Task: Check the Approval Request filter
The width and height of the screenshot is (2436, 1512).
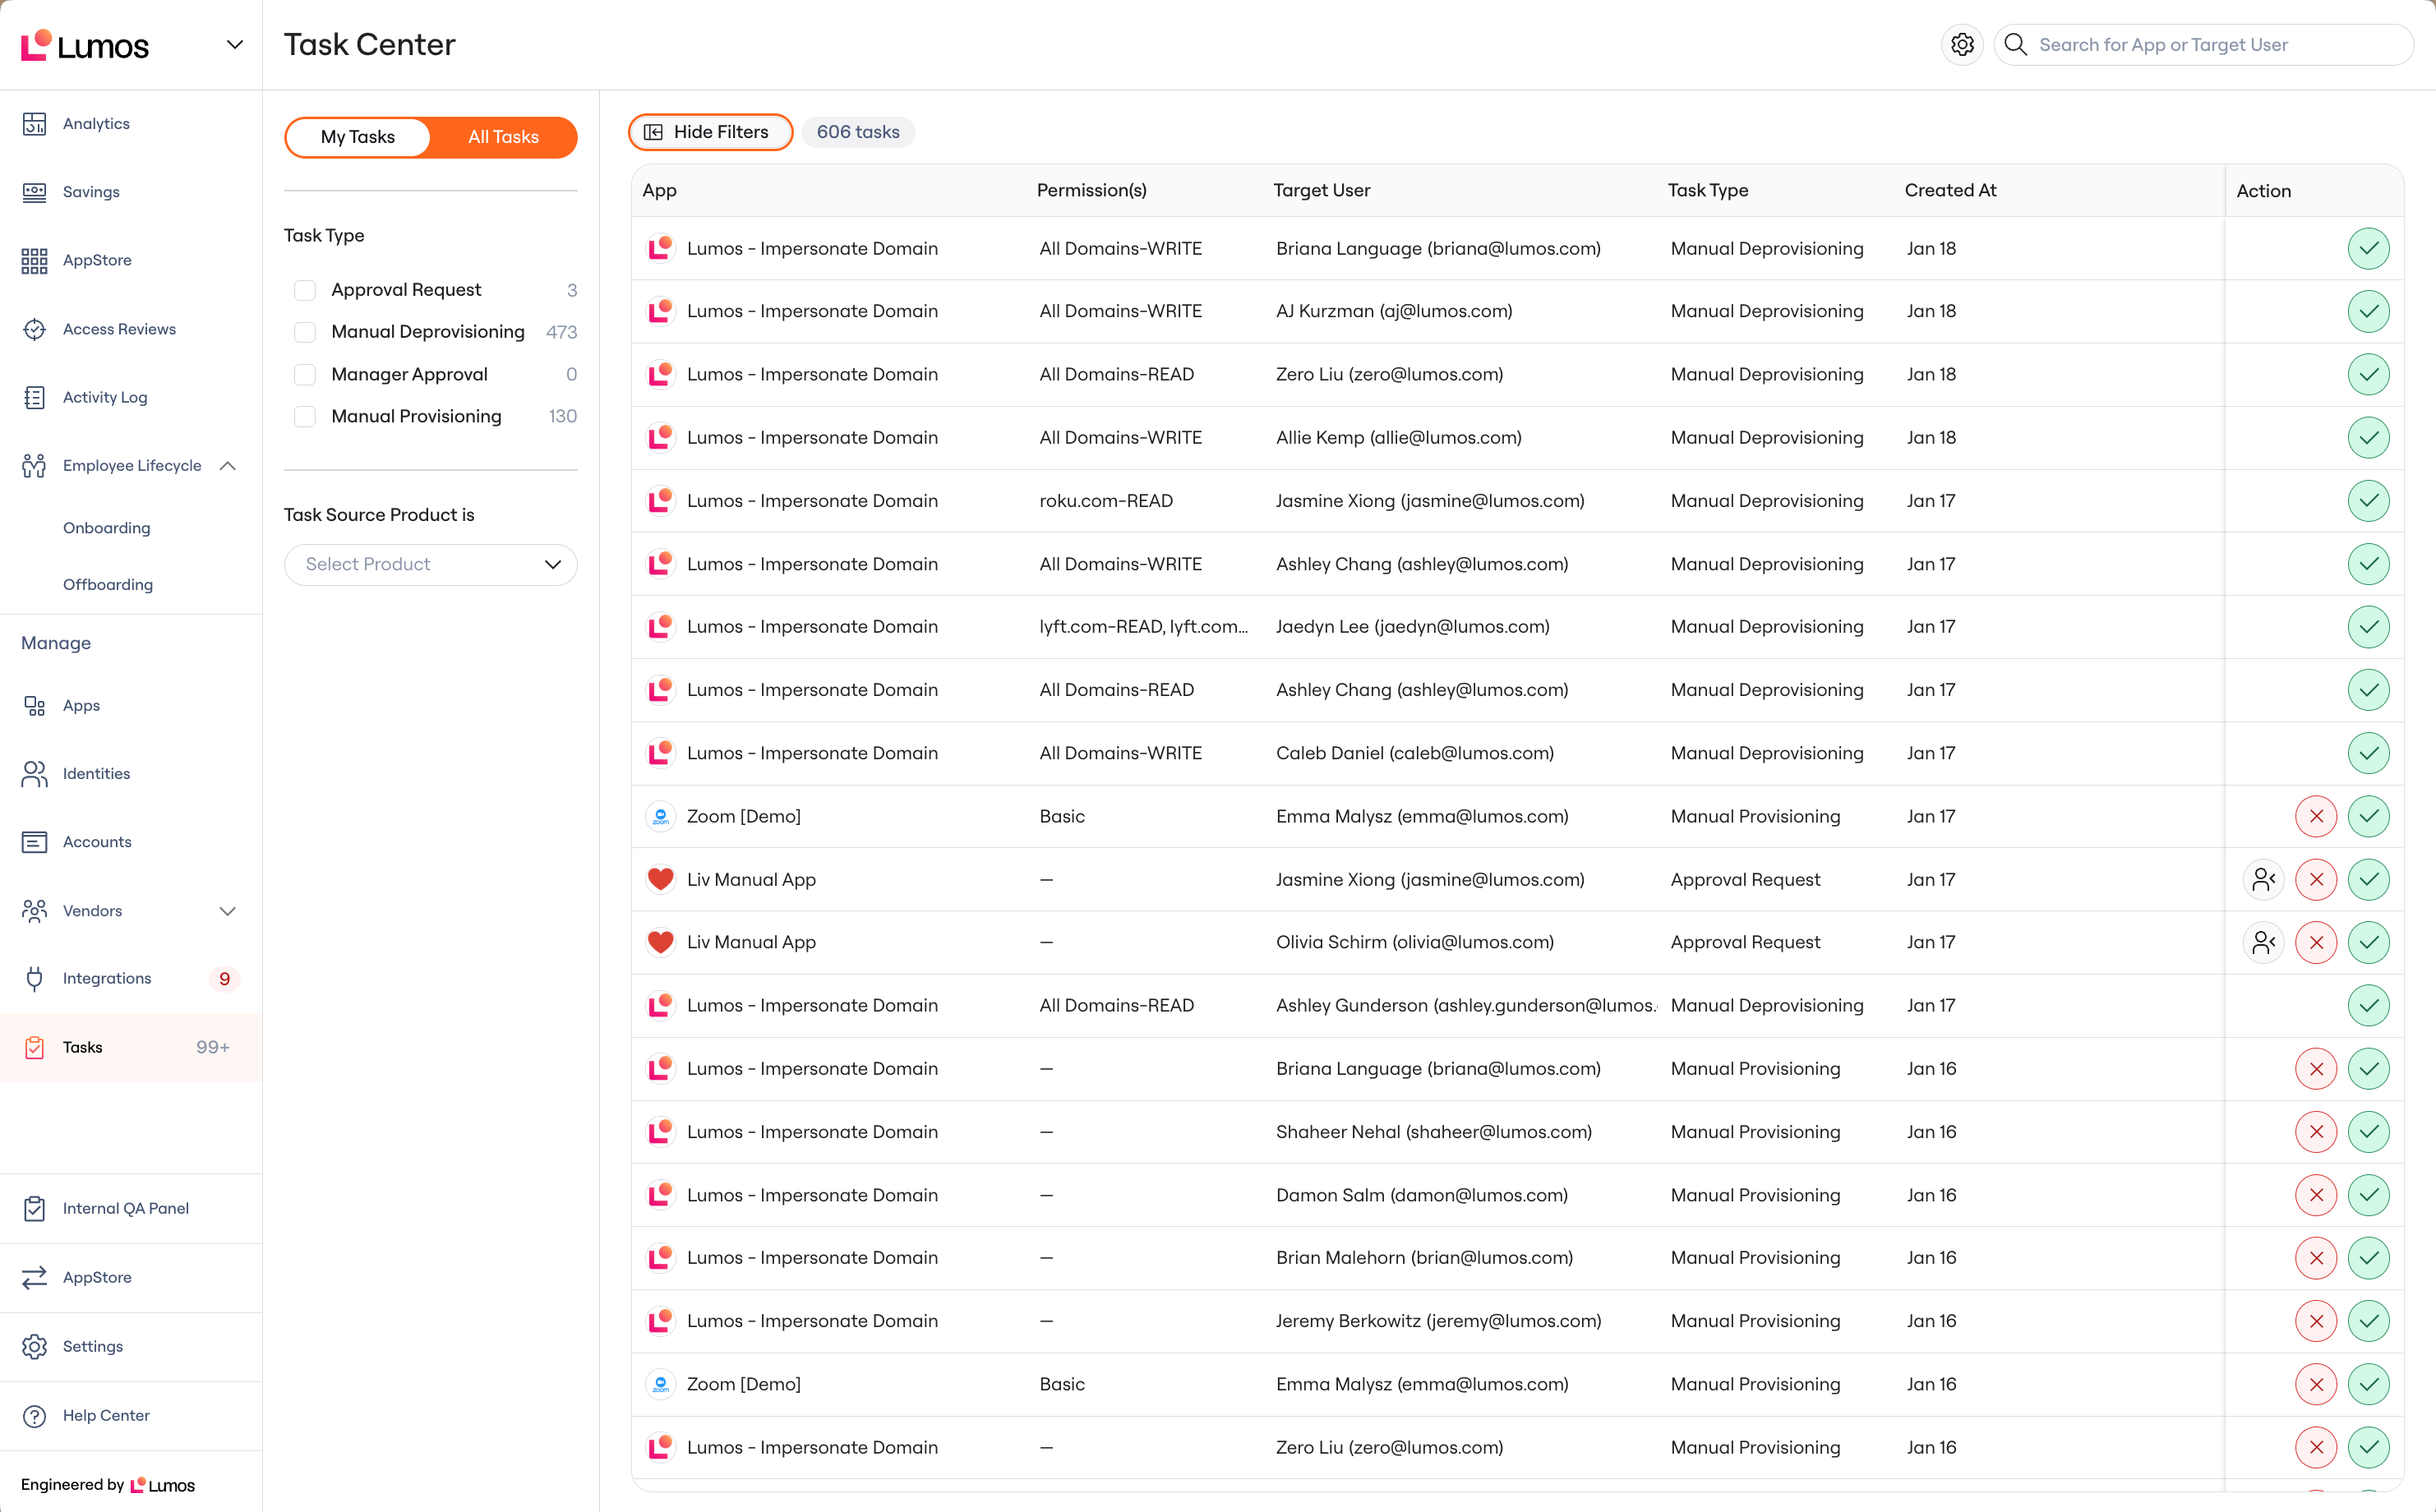Action: (305, 290)
